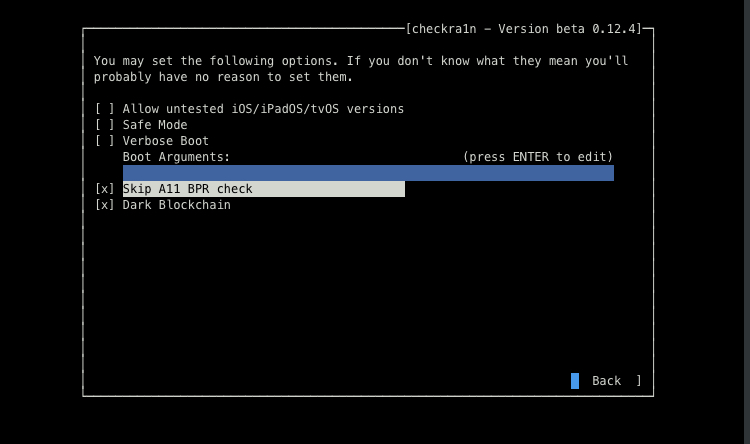750x444 pixels.
Task: Uncheck the Dark Blockchain checkbox
Action: coord(104,205)
